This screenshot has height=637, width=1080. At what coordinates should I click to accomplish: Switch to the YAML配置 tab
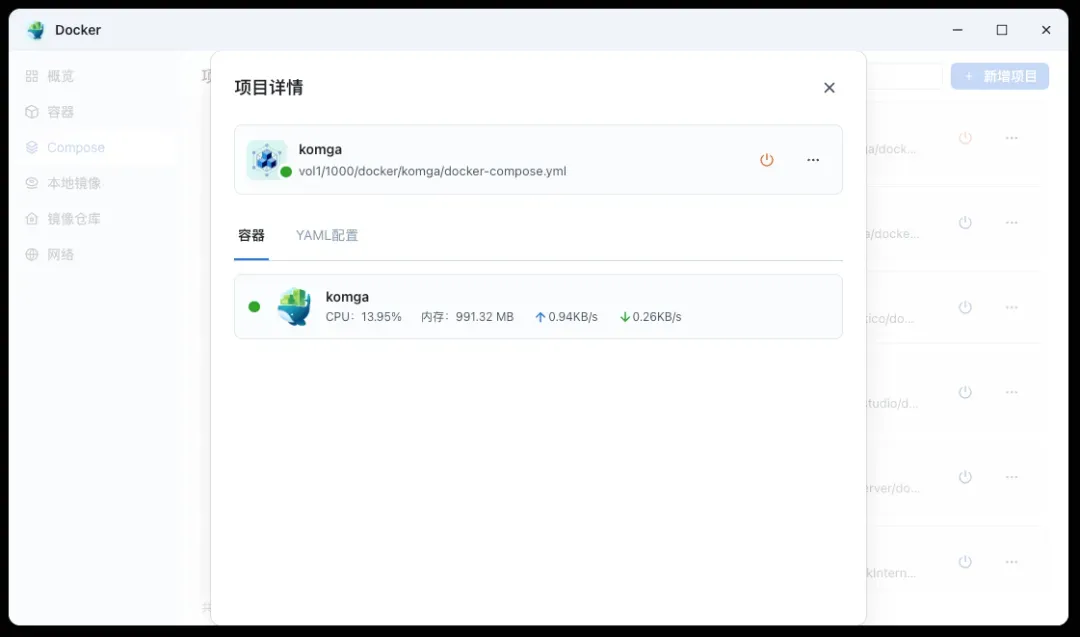click(x=327, y=235)
